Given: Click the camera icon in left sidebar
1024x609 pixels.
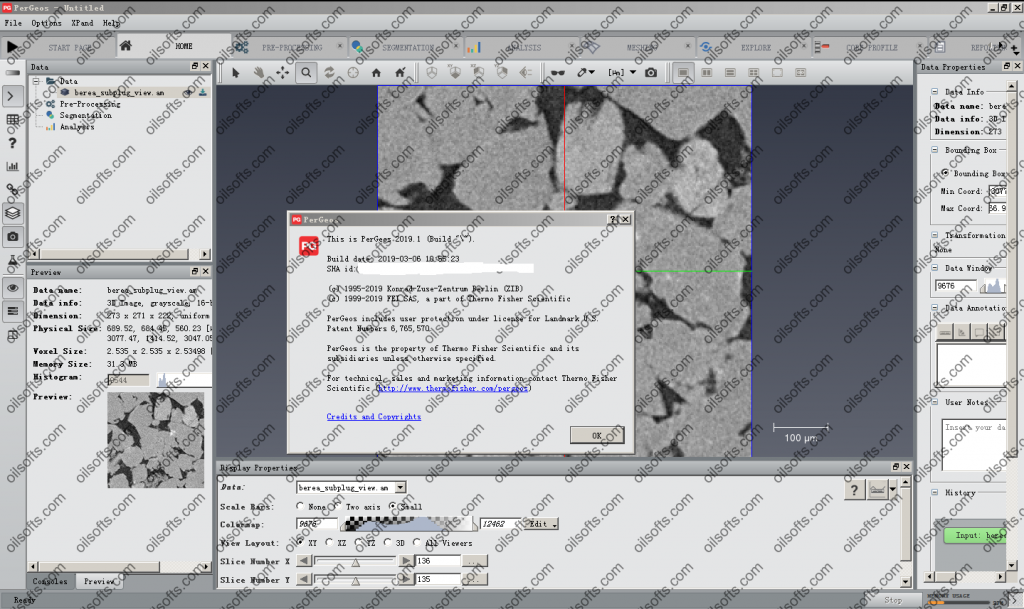Looking at the screenshot, I should coord(12,236).
